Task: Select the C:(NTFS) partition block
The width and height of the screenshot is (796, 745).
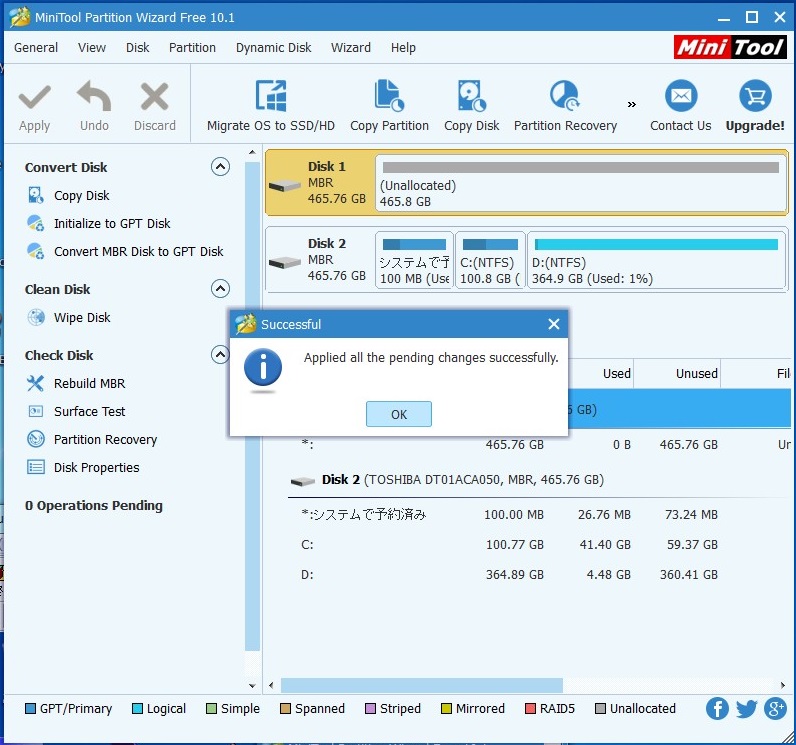Action: click(x=490, y=260)
